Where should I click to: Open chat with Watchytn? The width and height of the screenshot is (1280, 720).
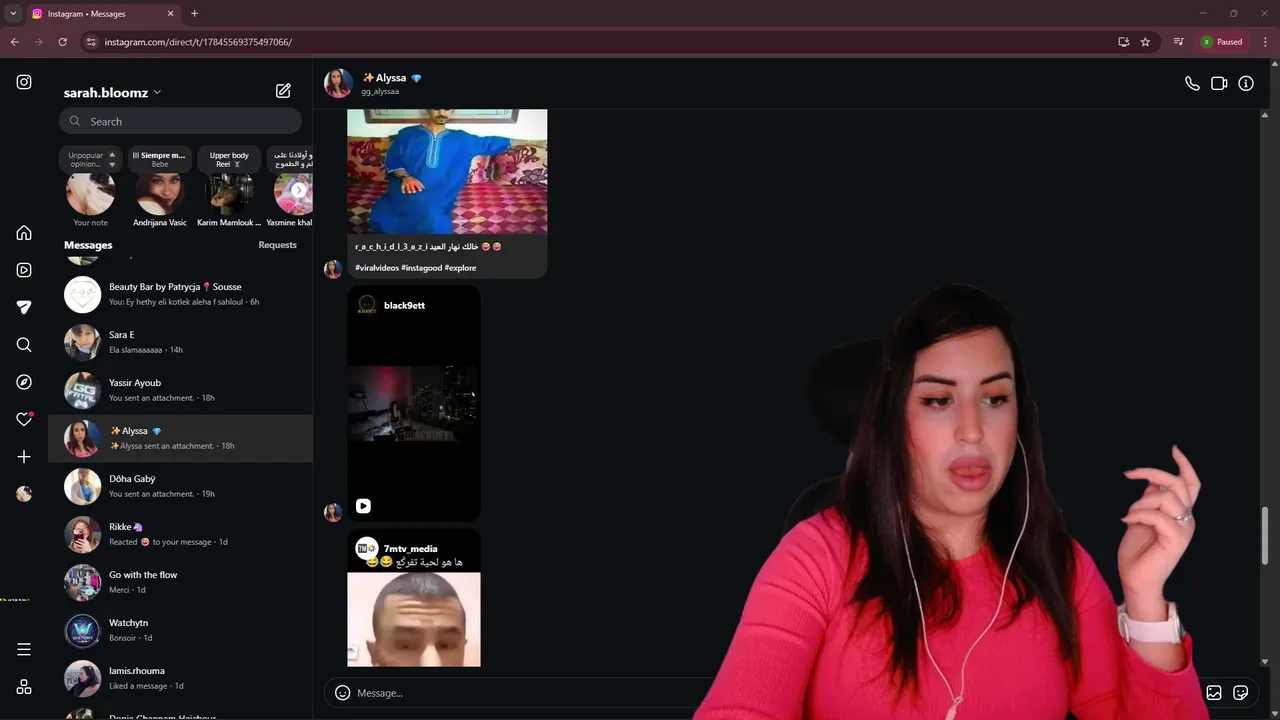[x=180, y=630]
